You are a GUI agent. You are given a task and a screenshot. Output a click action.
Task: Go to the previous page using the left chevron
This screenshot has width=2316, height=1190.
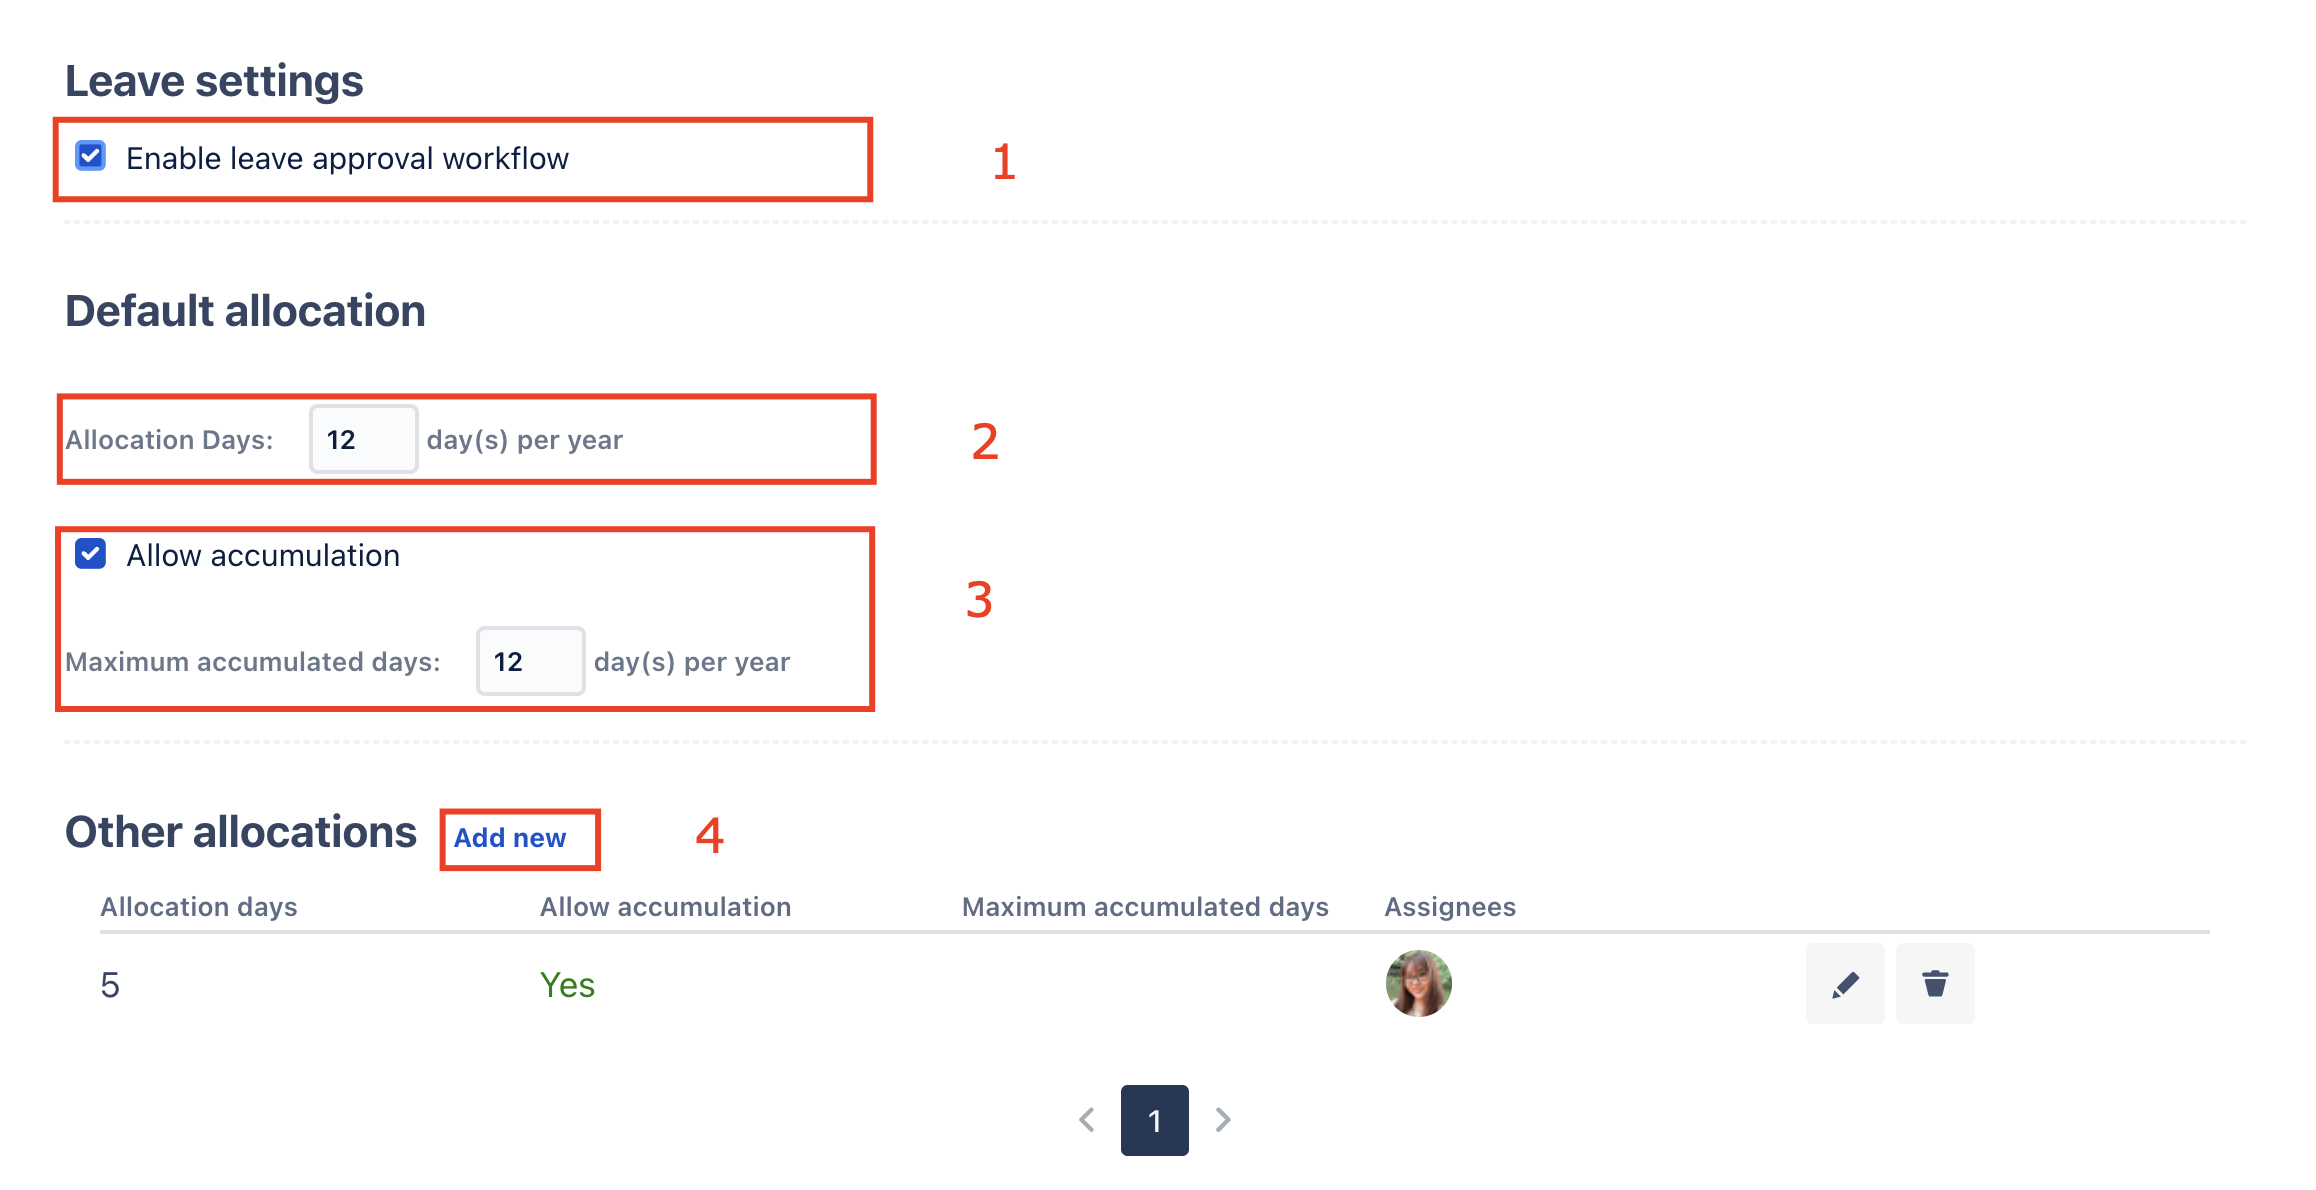point(1087,1120)
